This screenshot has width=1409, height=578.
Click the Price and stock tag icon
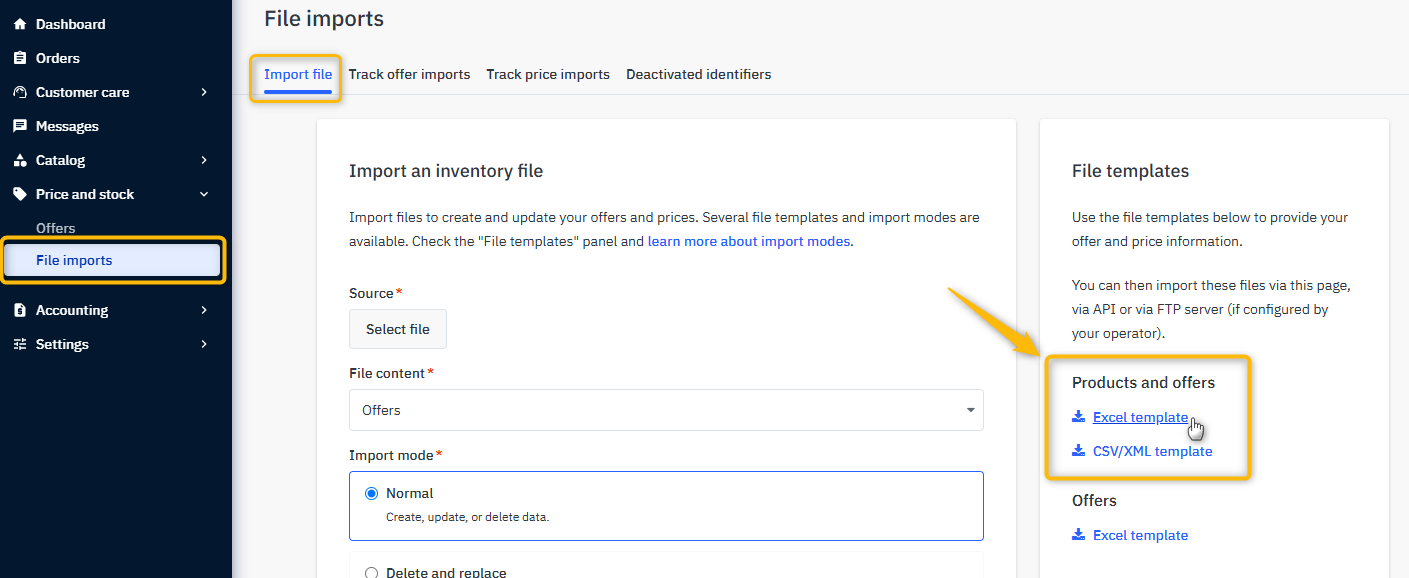click(x=20, y=194)
